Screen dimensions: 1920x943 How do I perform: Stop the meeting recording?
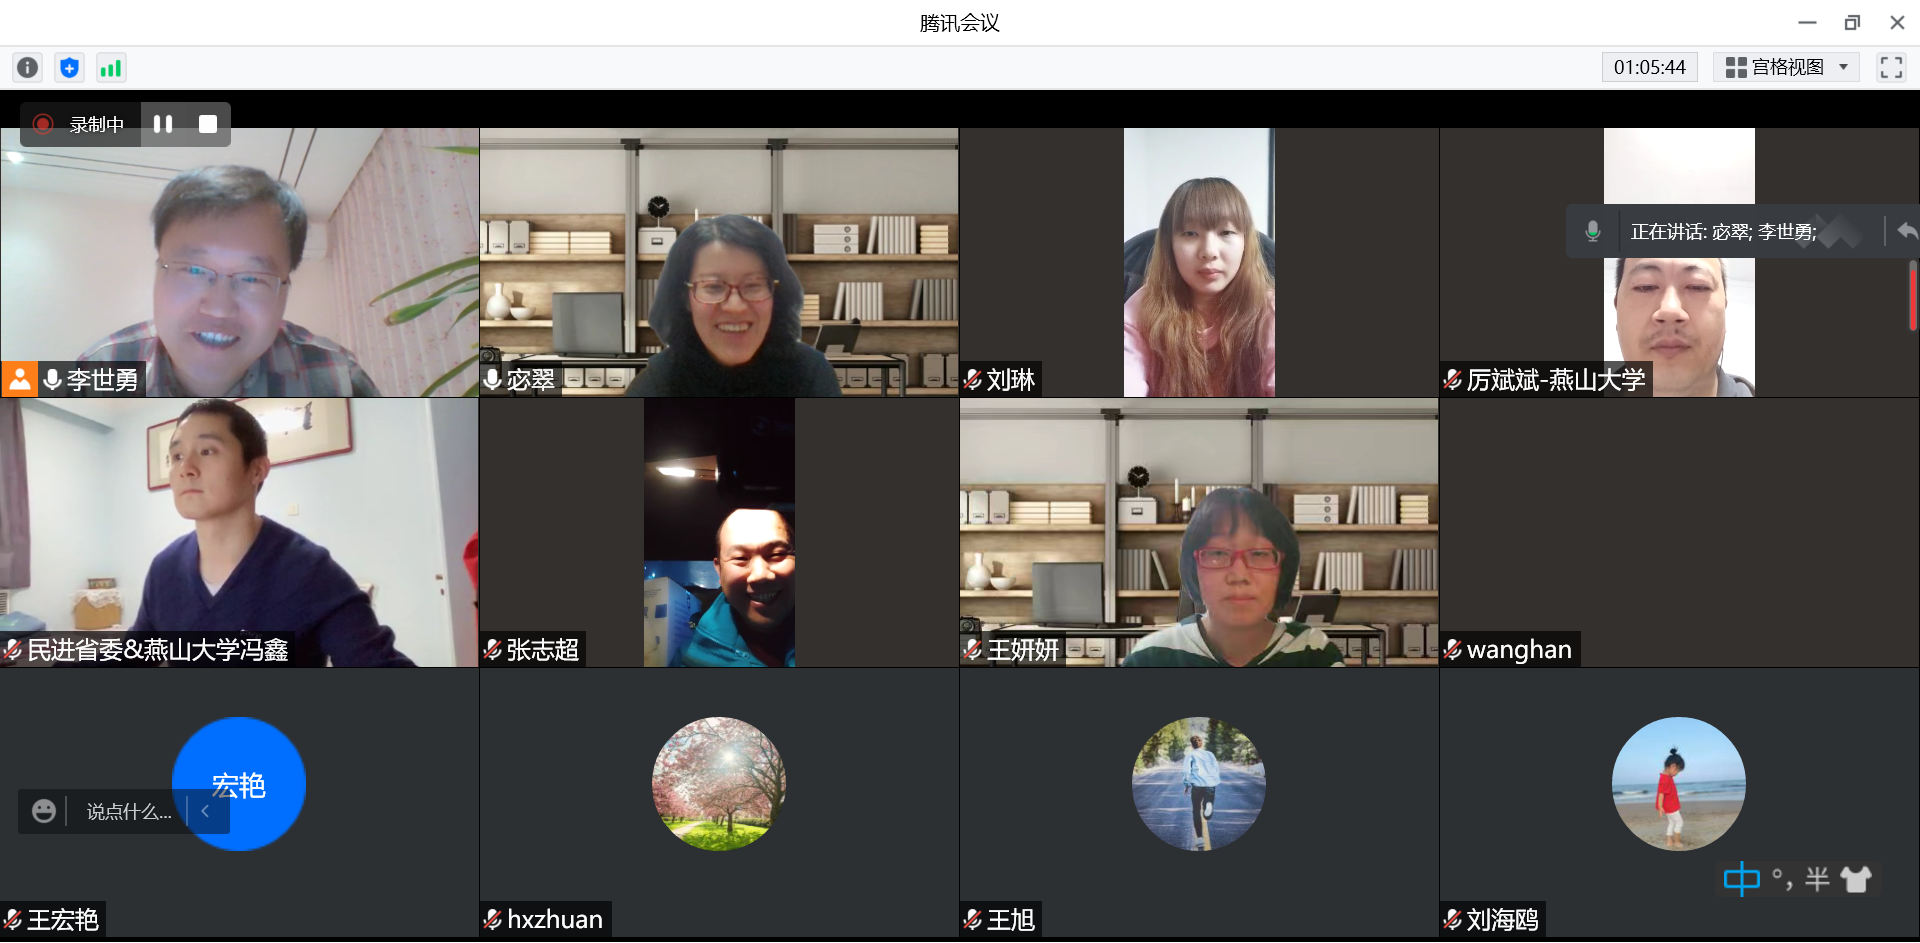coord(208,124)
